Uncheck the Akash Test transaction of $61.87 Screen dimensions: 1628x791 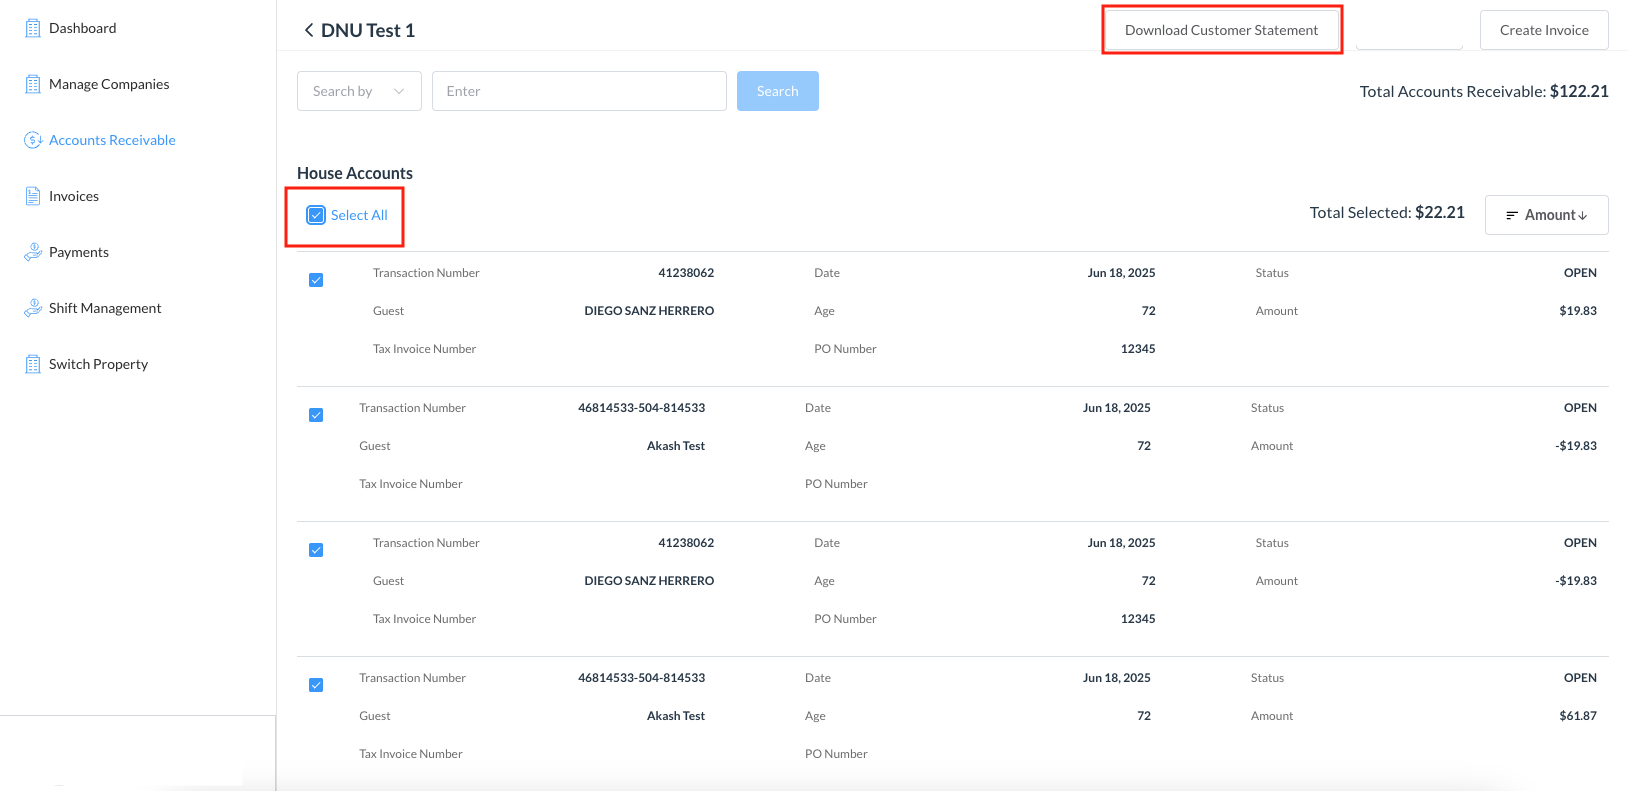pyautogui.click(x=316, y=685)
